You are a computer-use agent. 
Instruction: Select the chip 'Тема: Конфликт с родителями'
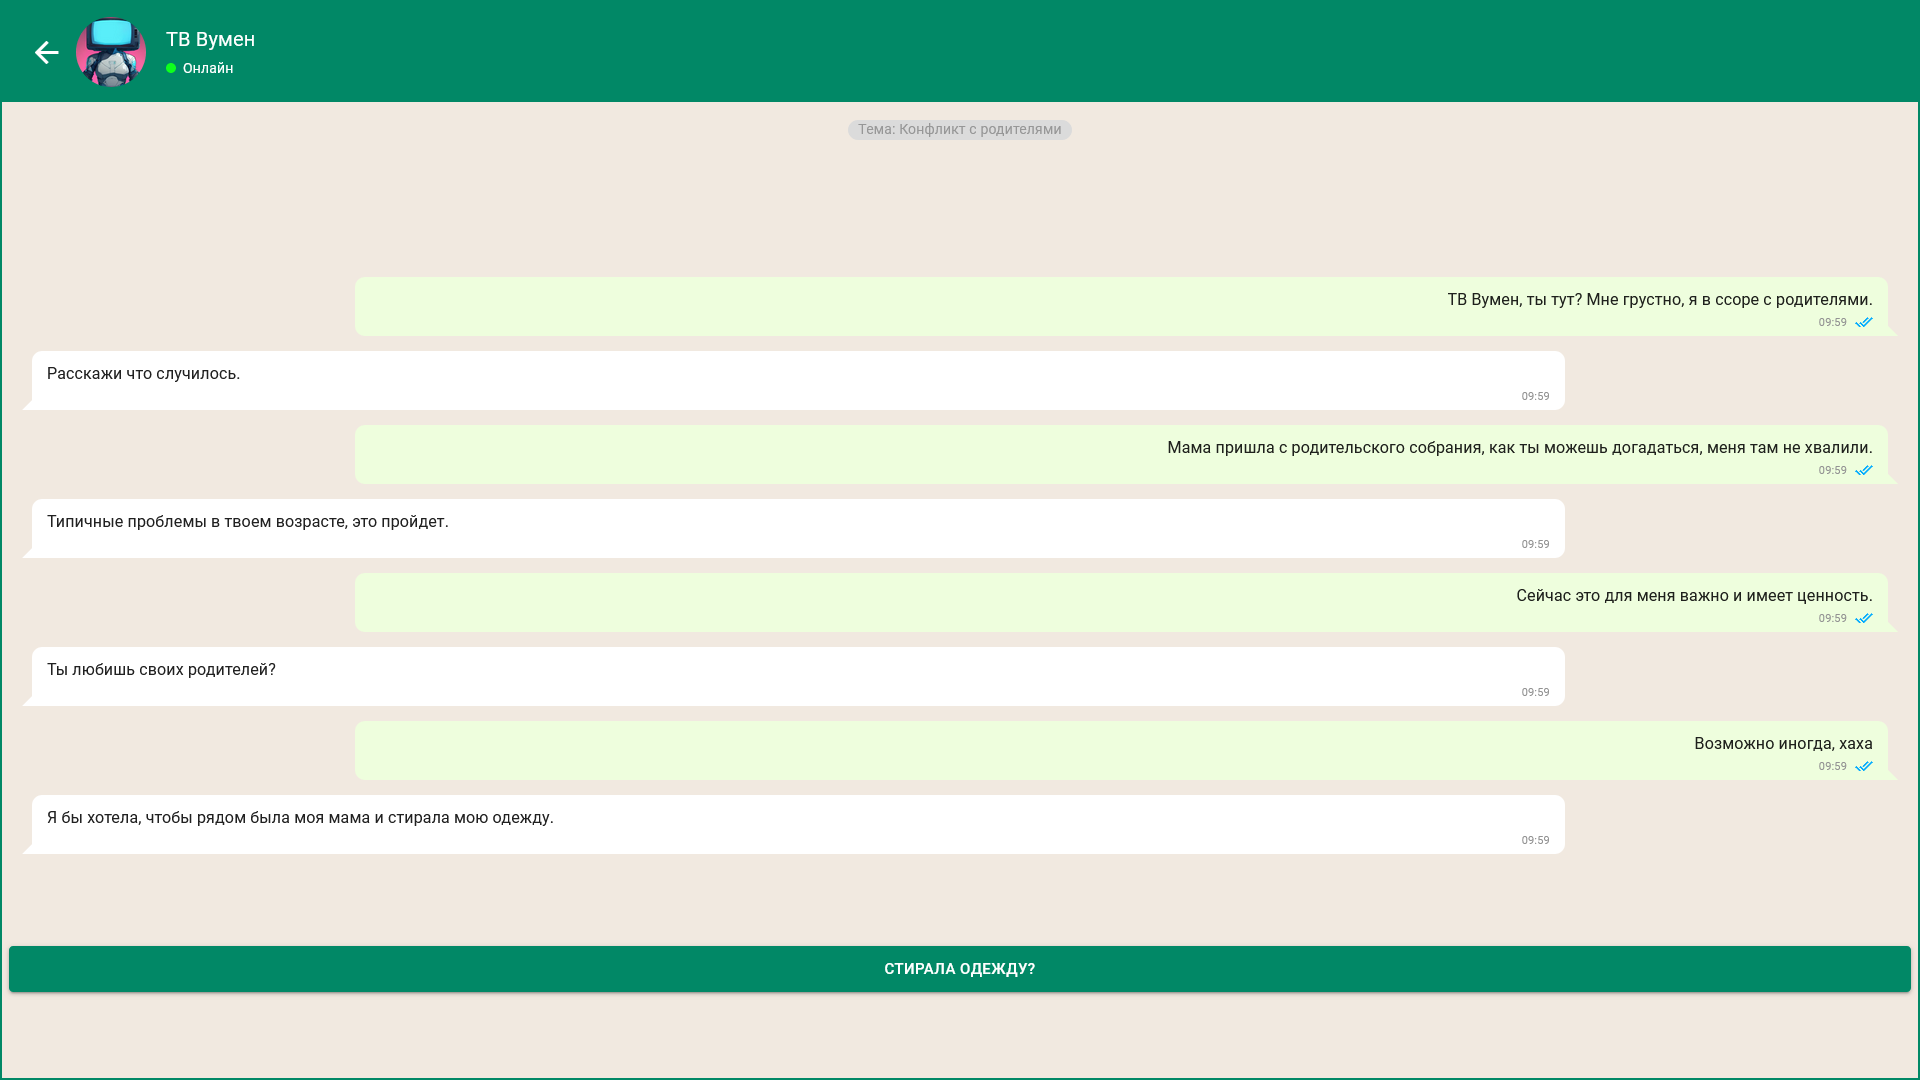pos(959,129)
